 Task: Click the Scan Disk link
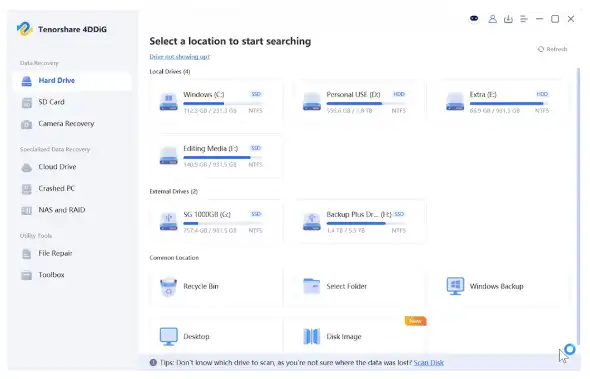[x=429, y=363]
